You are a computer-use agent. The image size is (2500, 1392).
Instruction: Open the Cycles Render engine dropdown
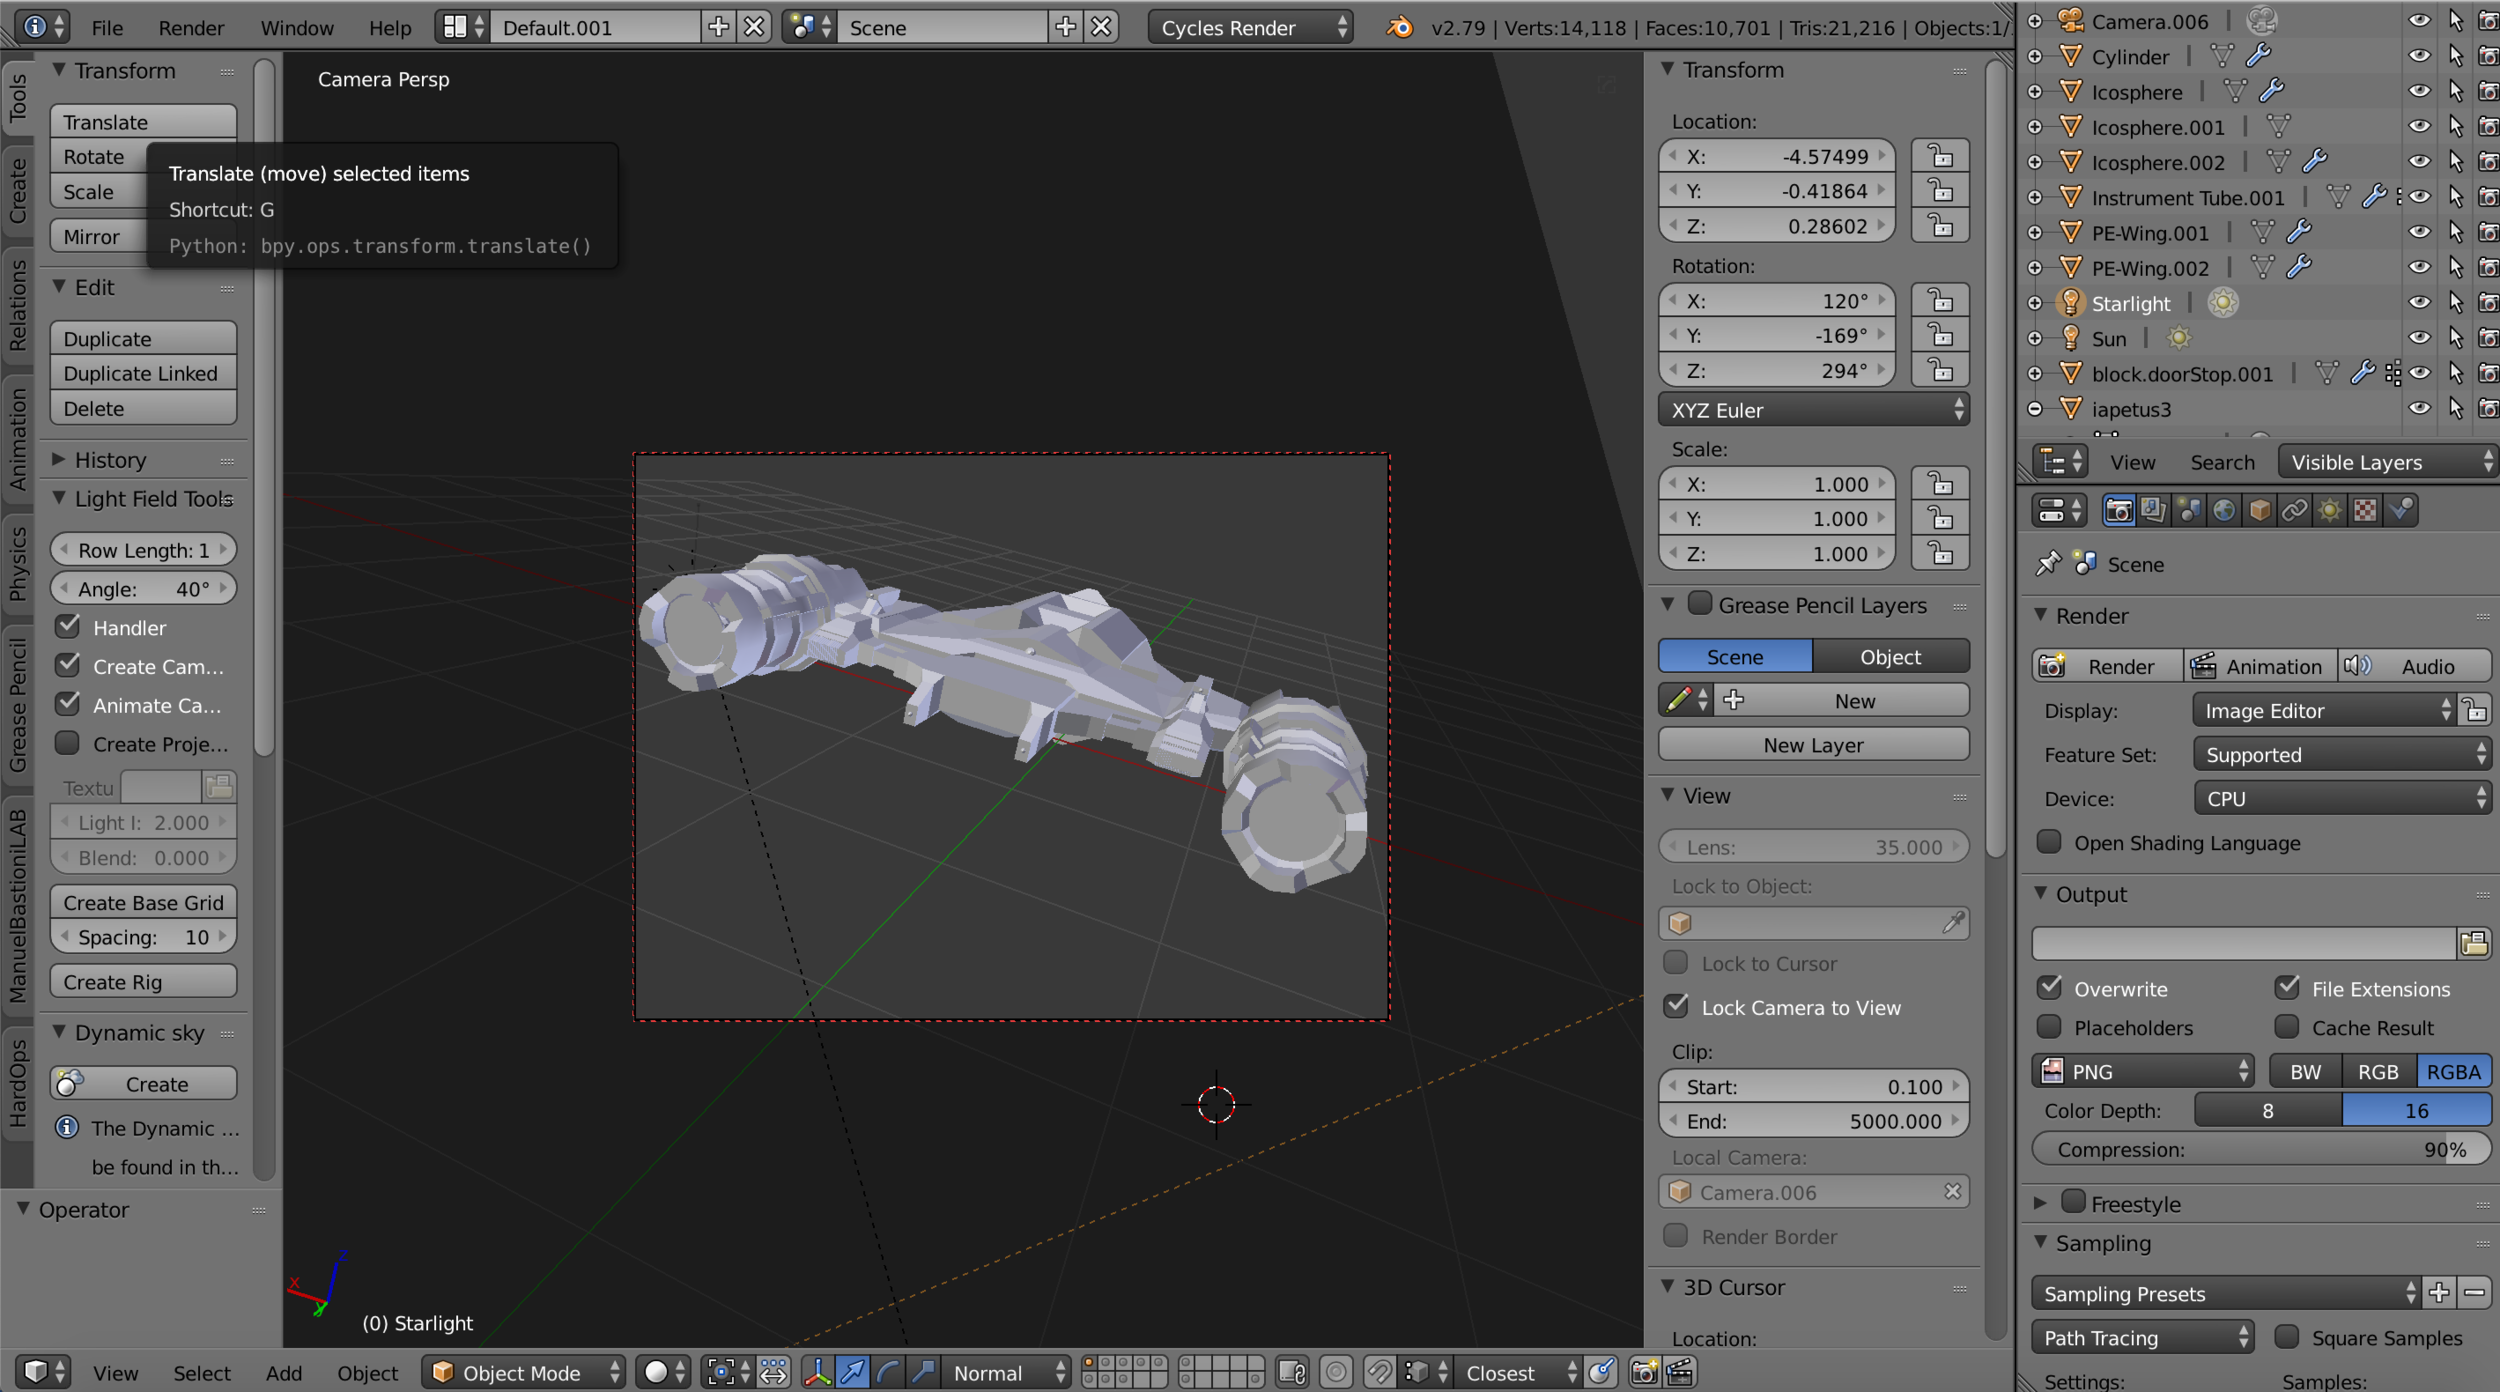tap(1250, 27)
